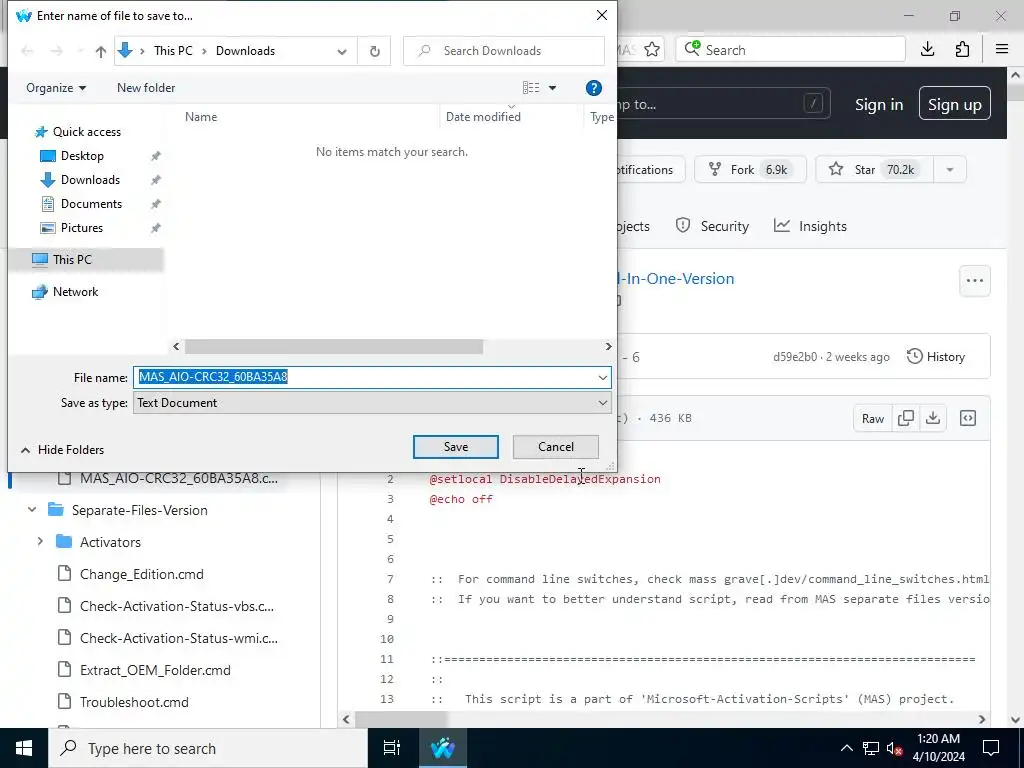Open browser Extensions puzzle icon
This screenshot has height=768, width=1024.
[962, 50]
